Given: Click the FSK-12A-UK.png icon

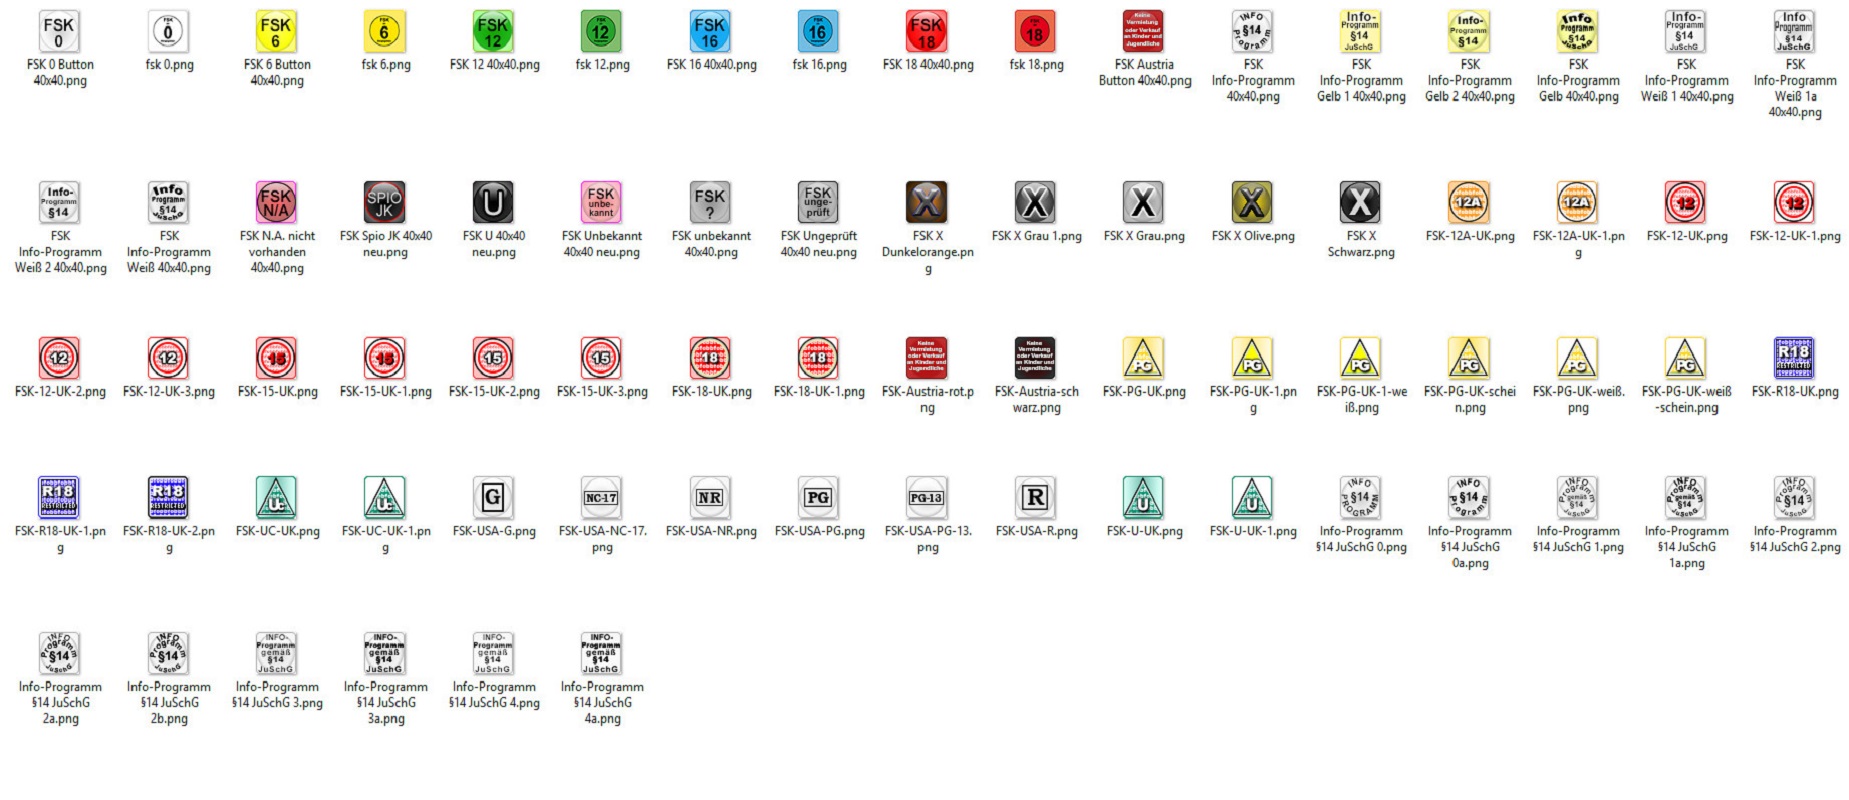Looking at the screenshot, I should [x=1469, y=202].
